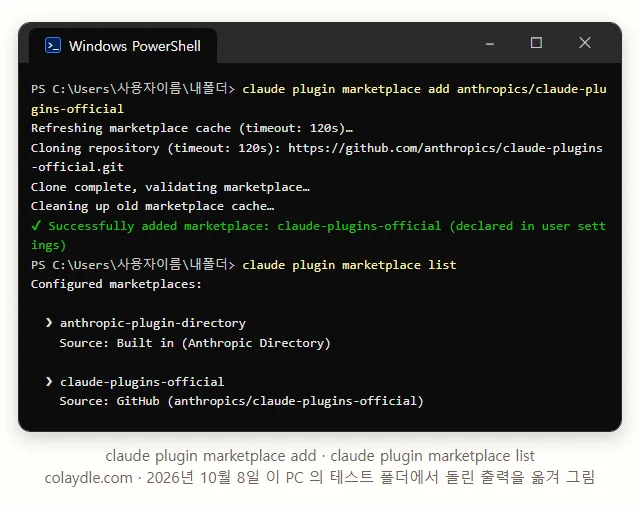Click the claude-plugins-official chevron marker

click(x=49, y=382)
